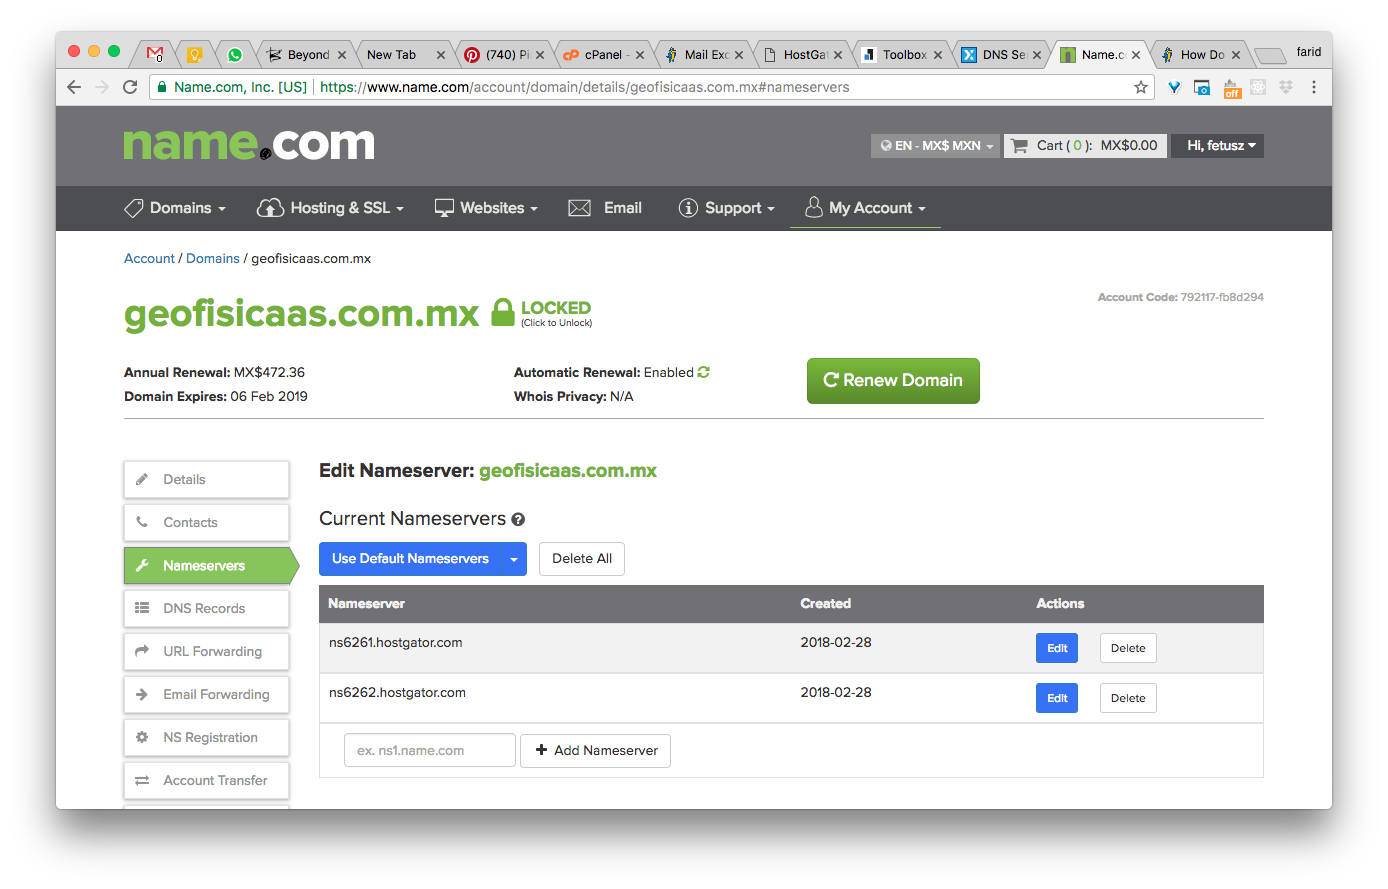1388x889 pixels.
Task: Click Created column header
Action: [x=826, y=604]
